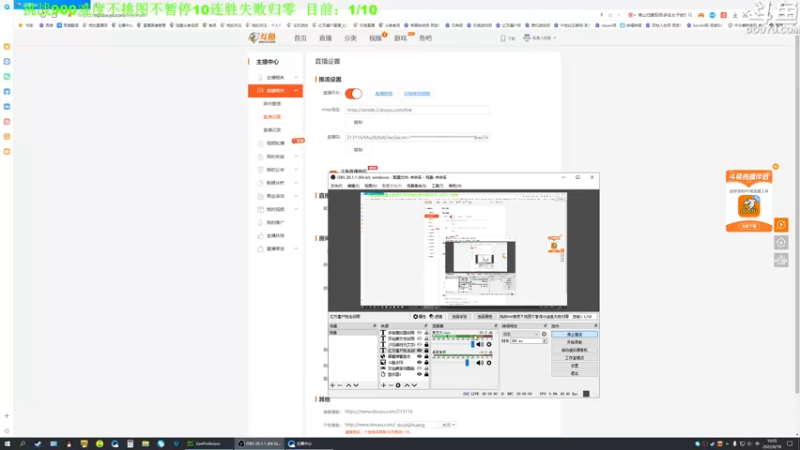
Task: Adjust top mixer channel volume slider
Action: click(x=472, y=344)
